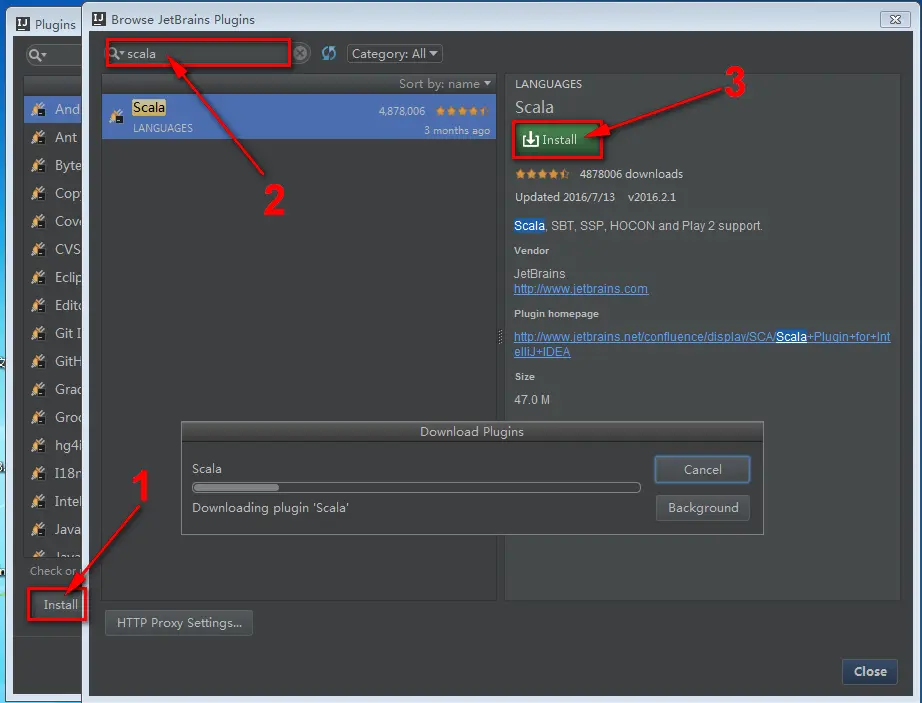This screenshot has height=703, width=922.
Task: Click the hg4i plugin icon in Plugins list
Action: 38,445
